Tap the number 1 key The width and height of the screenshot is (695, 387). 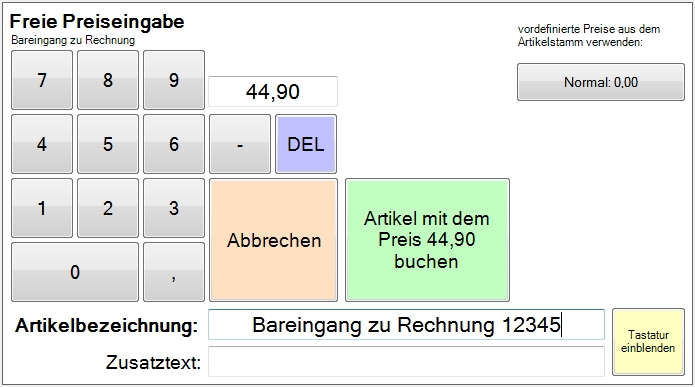42,208
